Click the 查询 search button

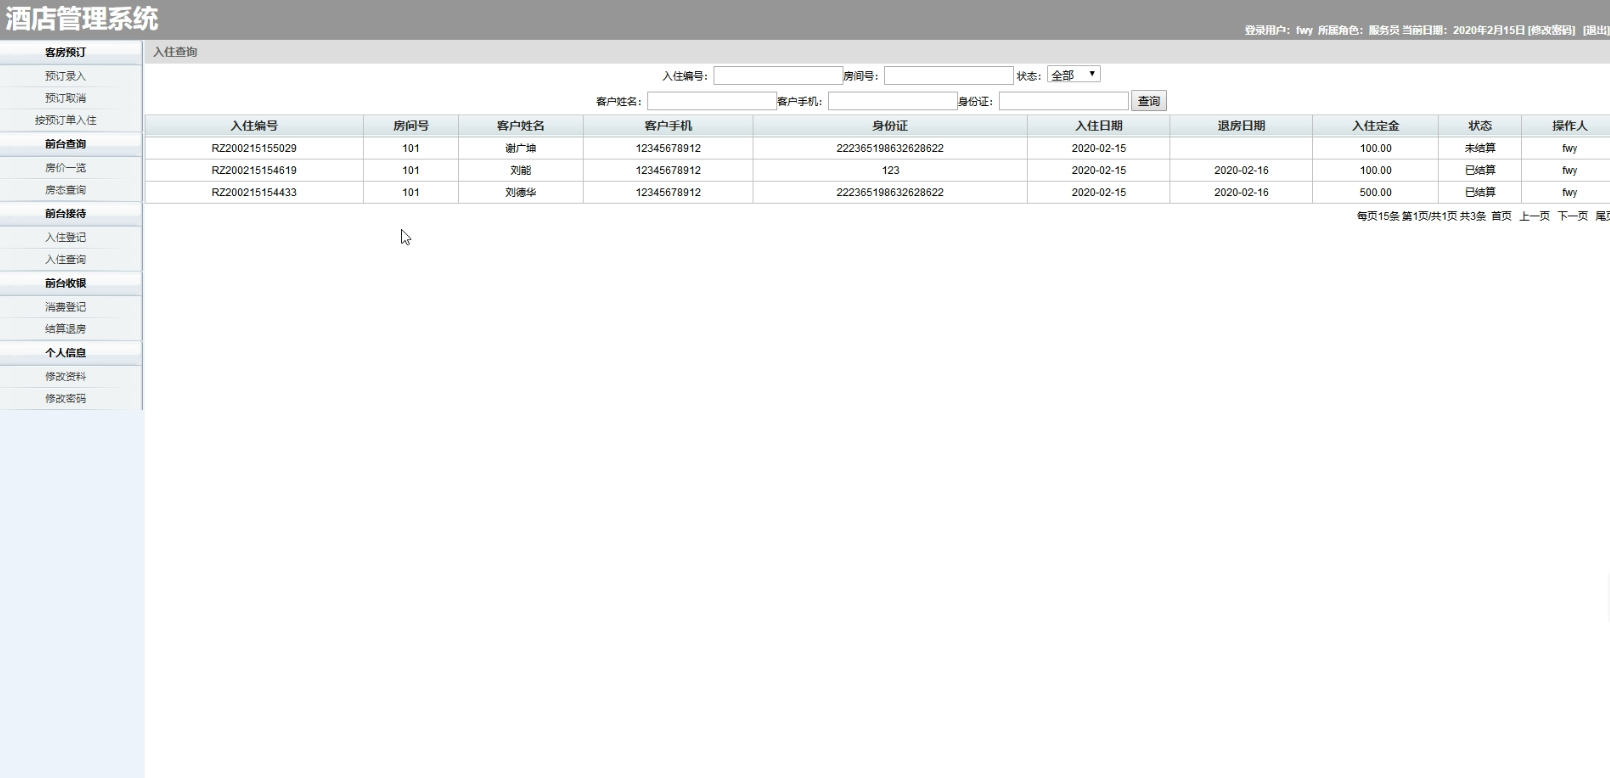[x=1148, y=101]
